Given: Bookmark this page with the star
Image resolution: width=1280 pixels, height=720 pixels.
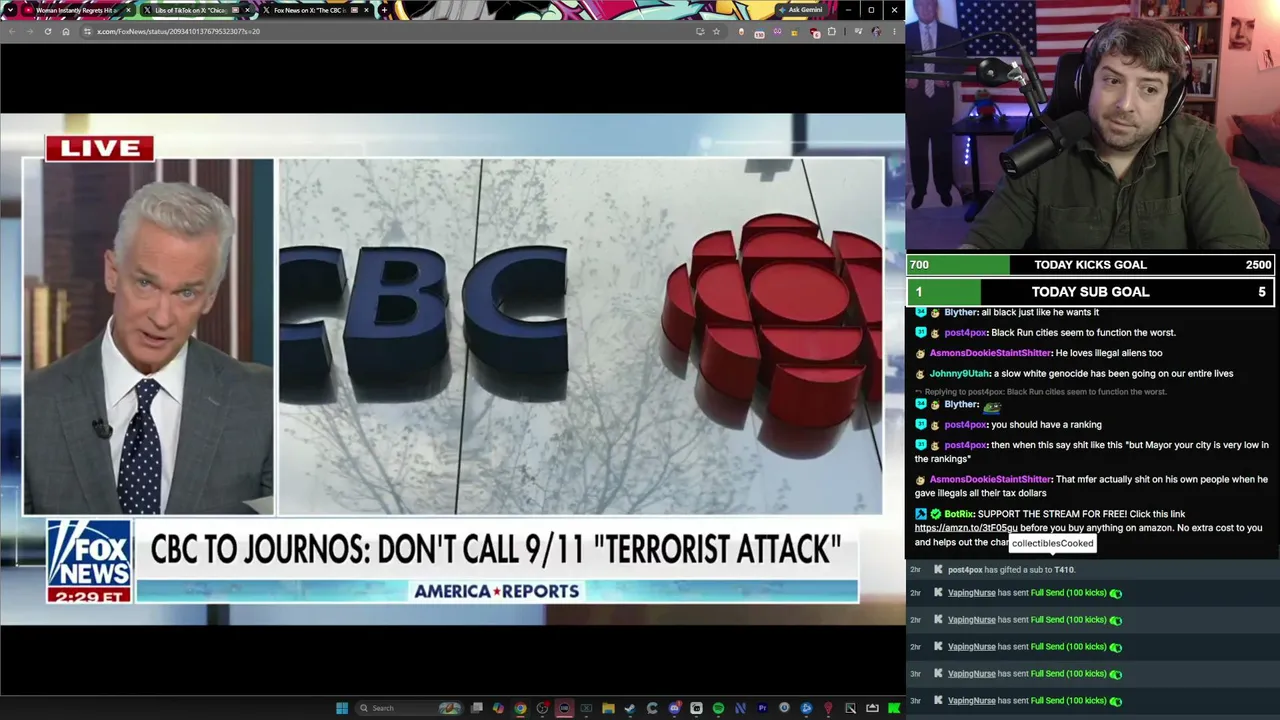Looking at the screenshot, I should pyautogui.click(x=716, y=31).
